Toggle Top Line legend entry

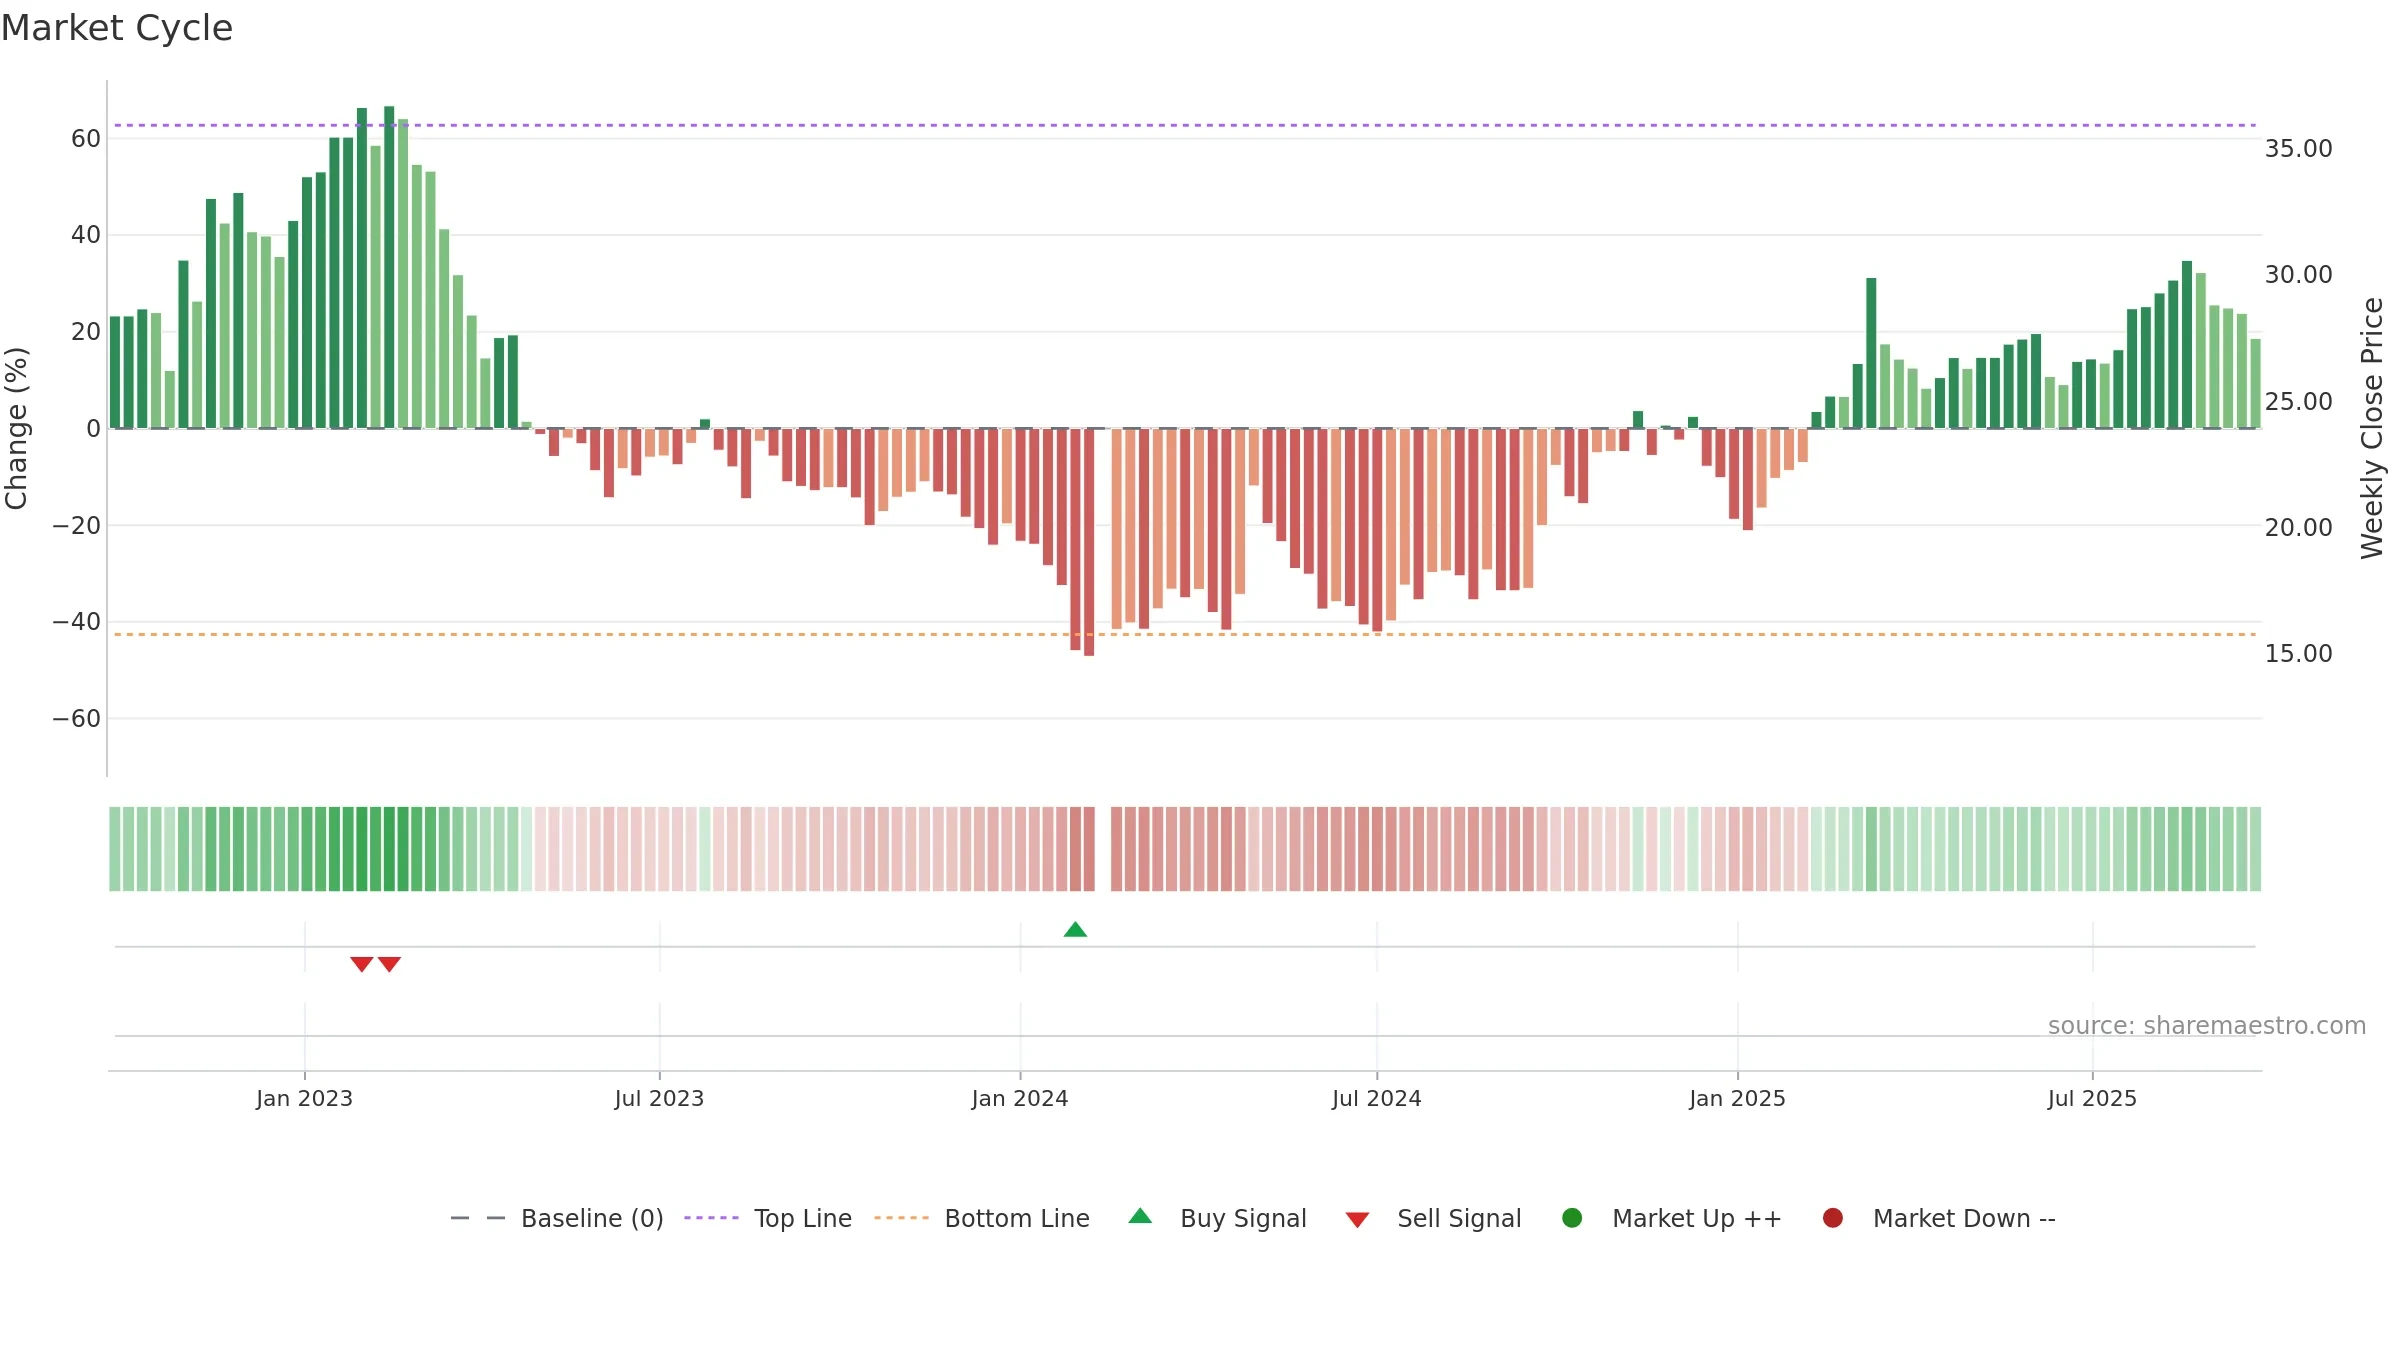point(768,1218)
